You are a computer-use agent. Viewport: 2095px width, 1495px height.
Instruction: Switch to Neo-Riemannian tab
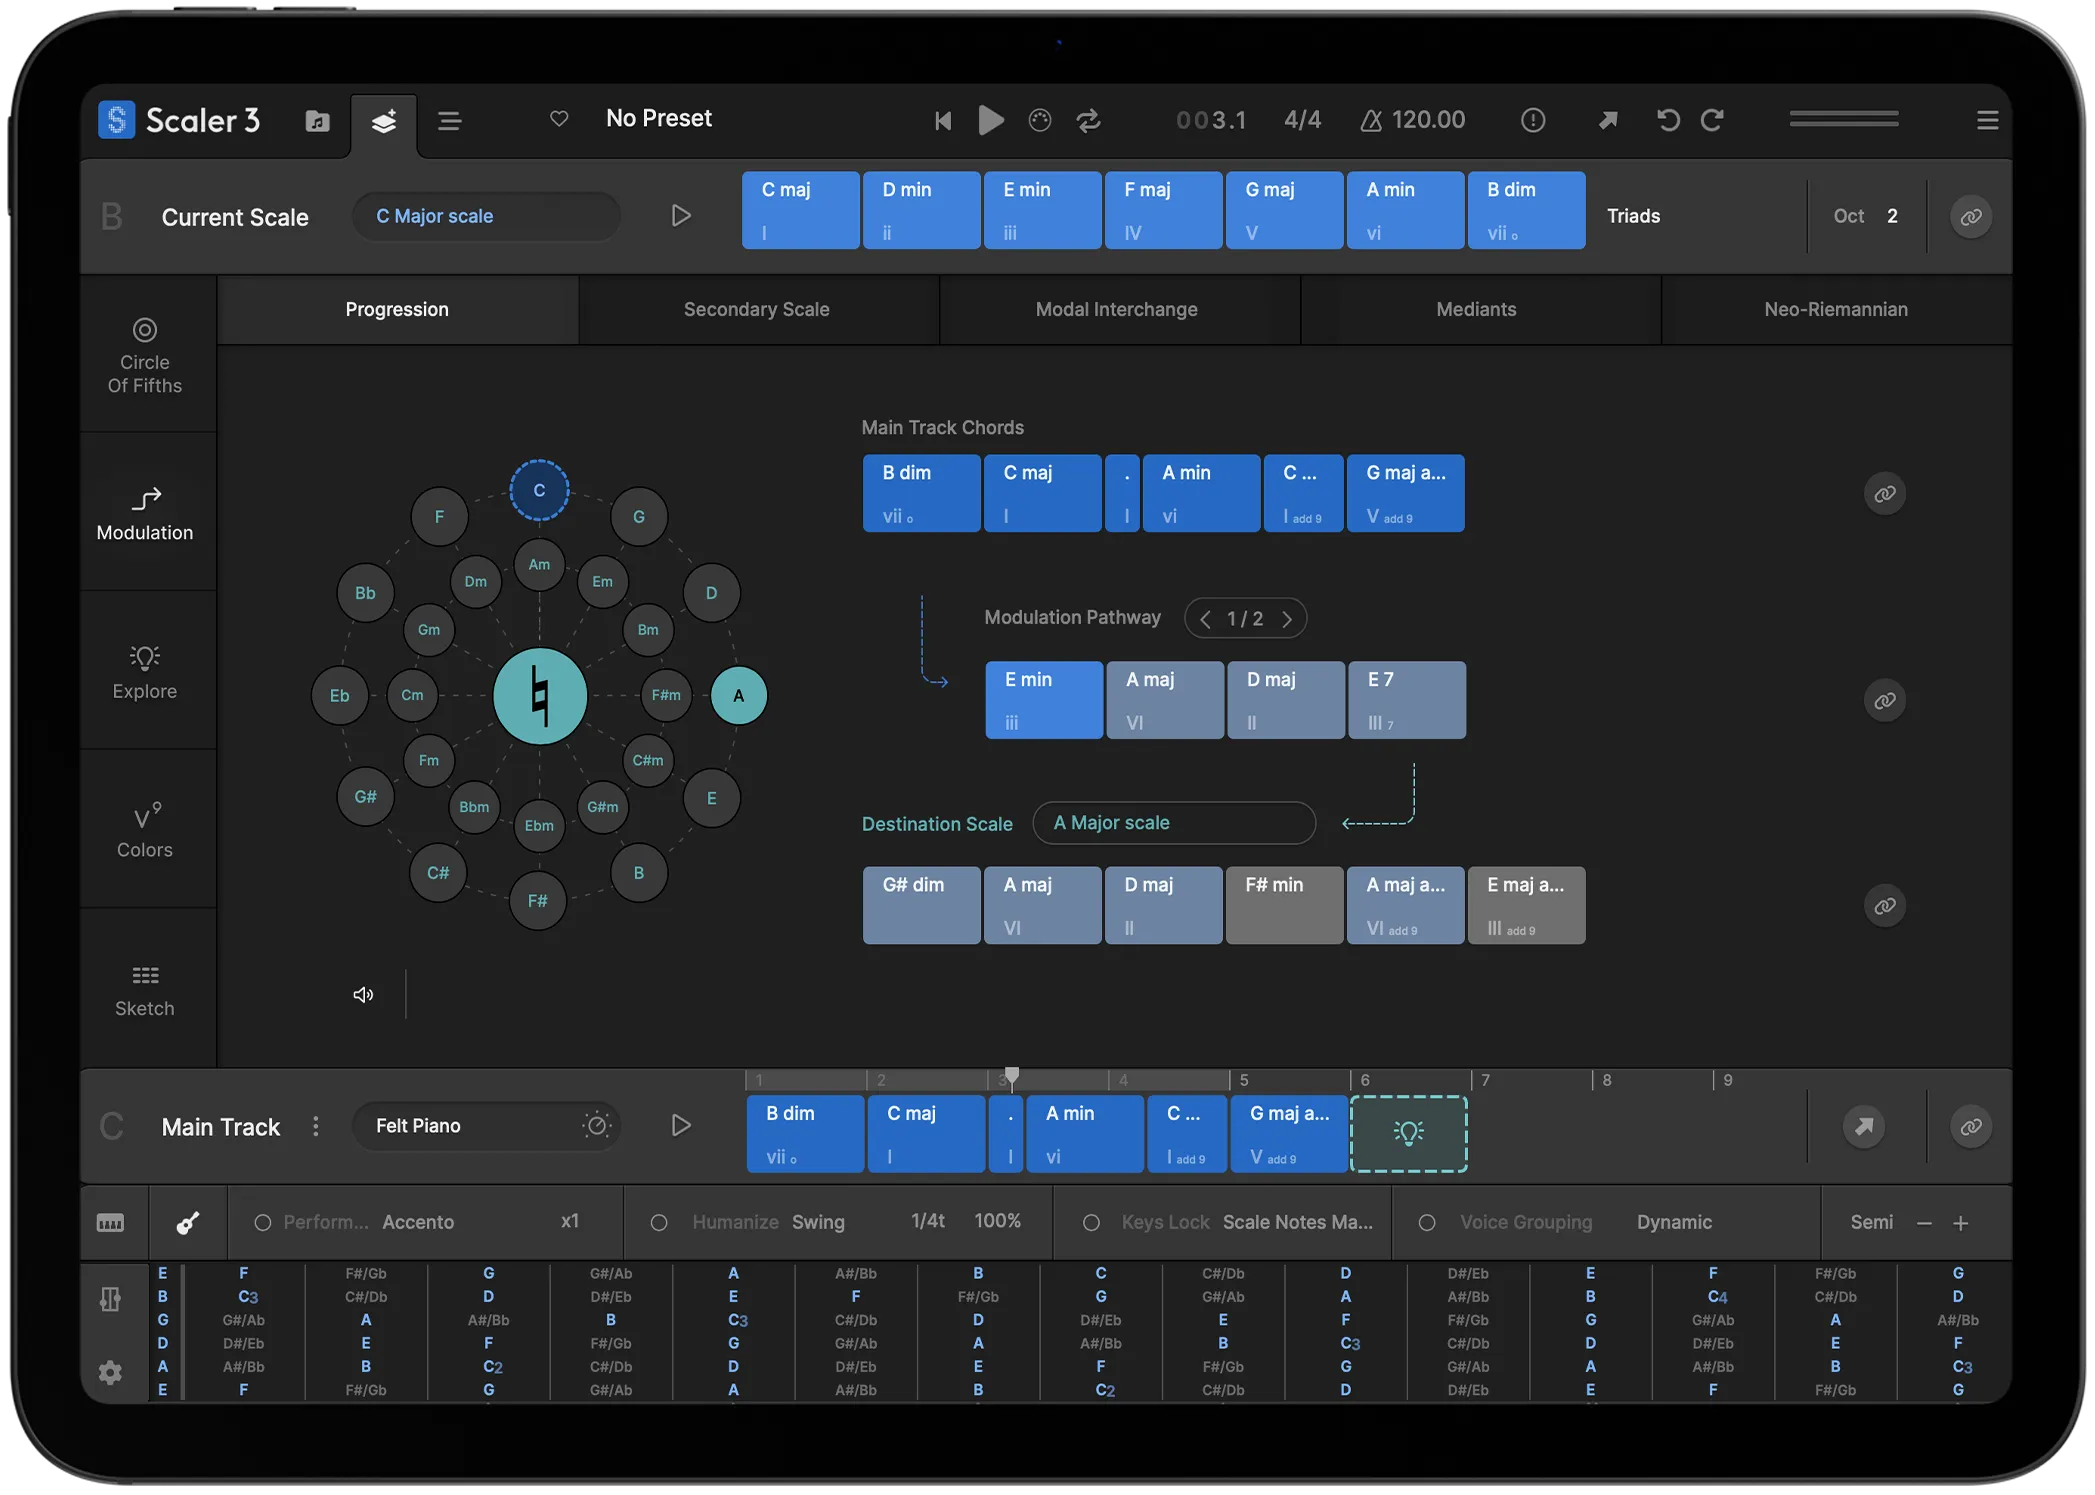tap(1836, 310)
